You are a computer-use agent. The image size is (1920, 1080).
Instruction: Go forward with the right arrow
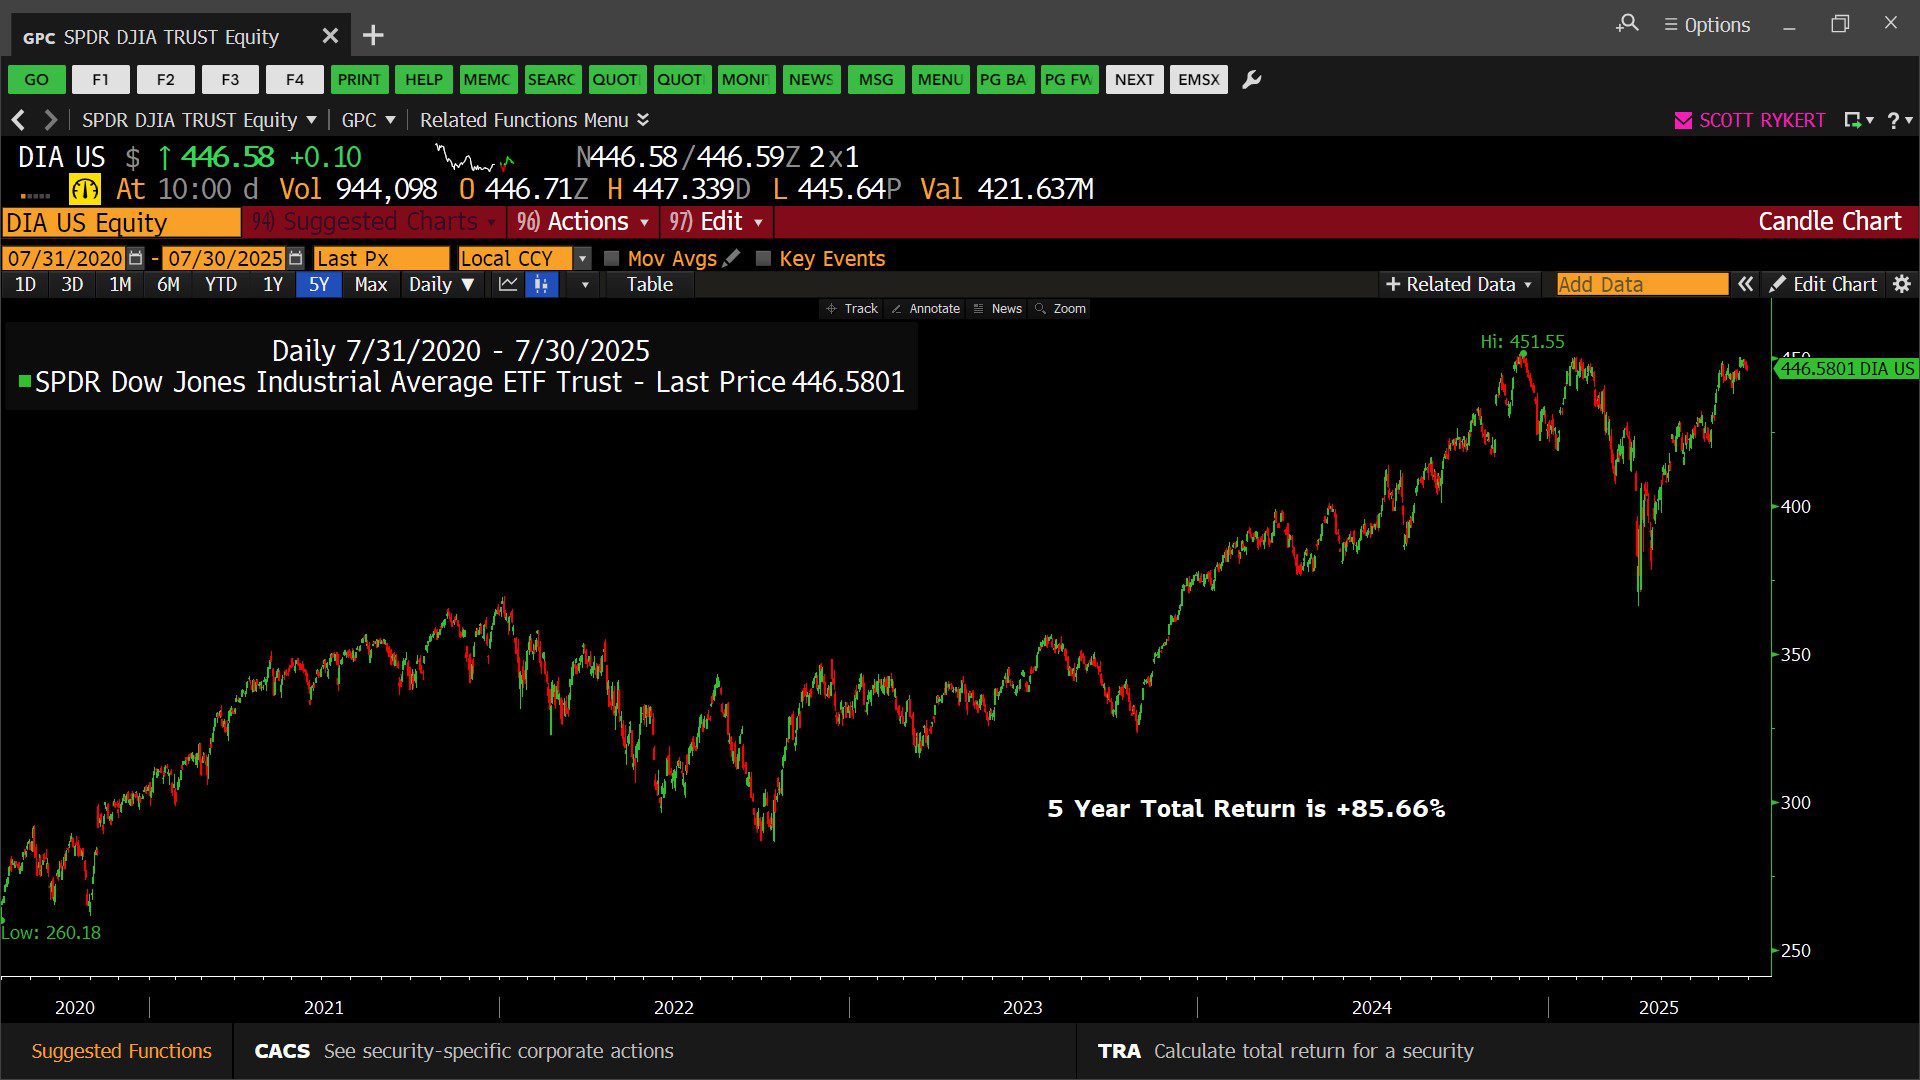pyautogui.click(x=50, y=120)
